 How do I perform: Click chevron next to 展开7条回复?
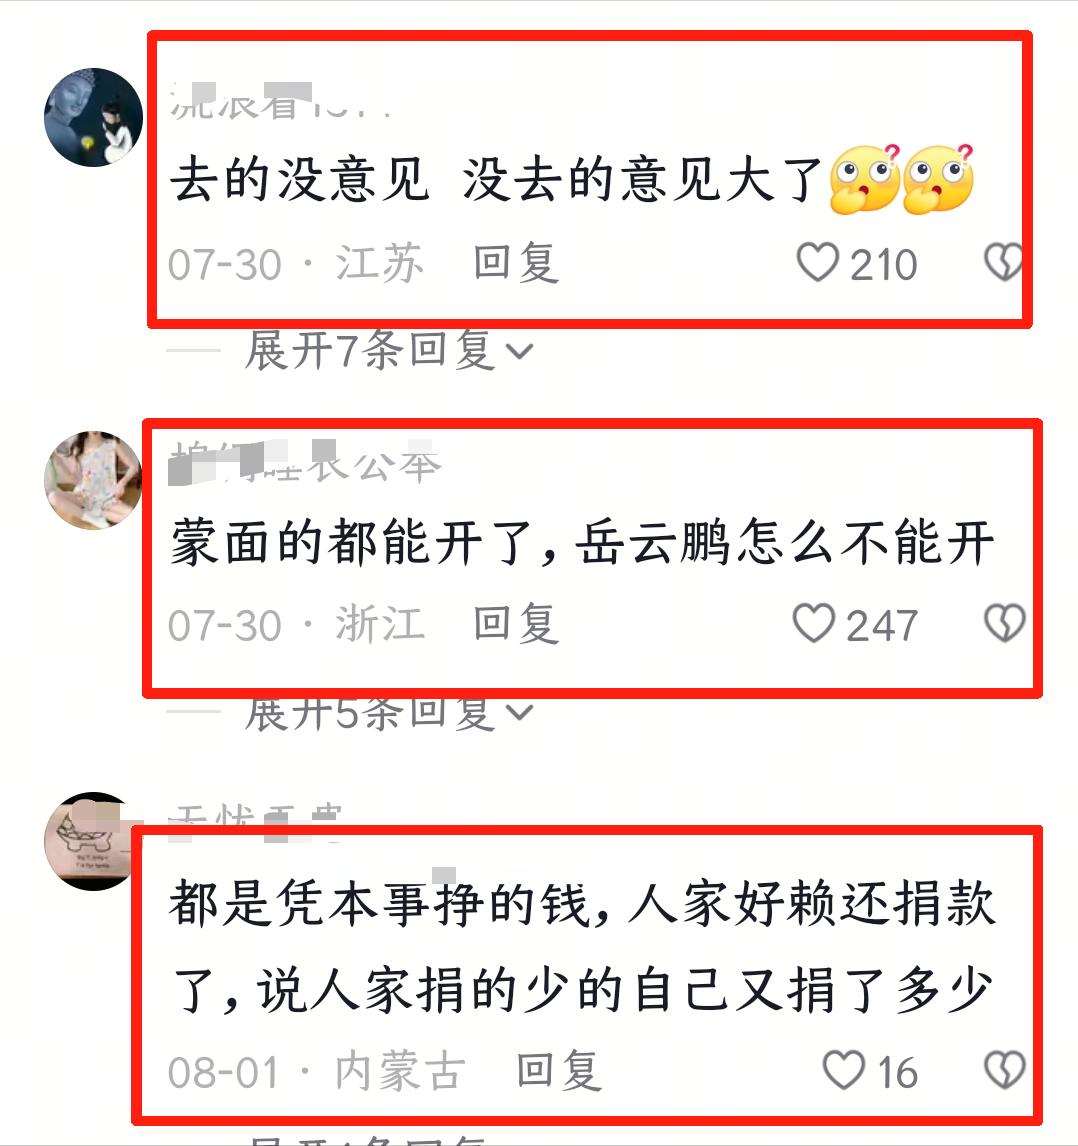click(x=519, y=352)
